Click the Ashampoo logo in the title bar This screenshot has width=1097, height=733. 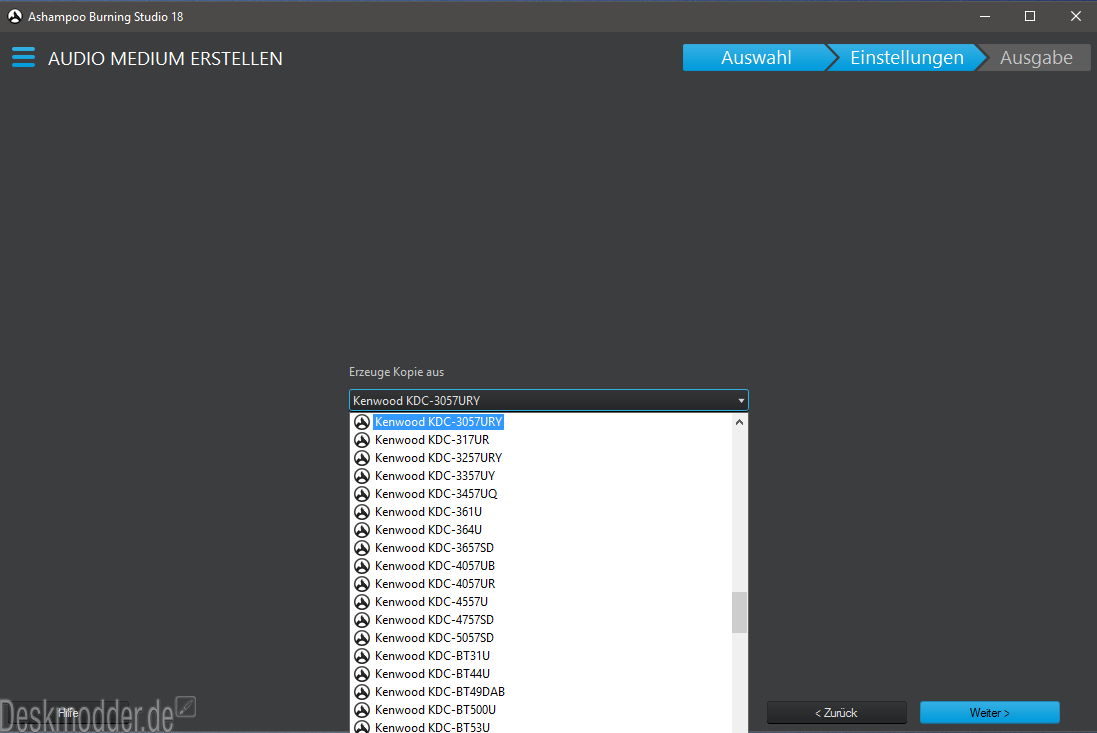pos(15,16)
